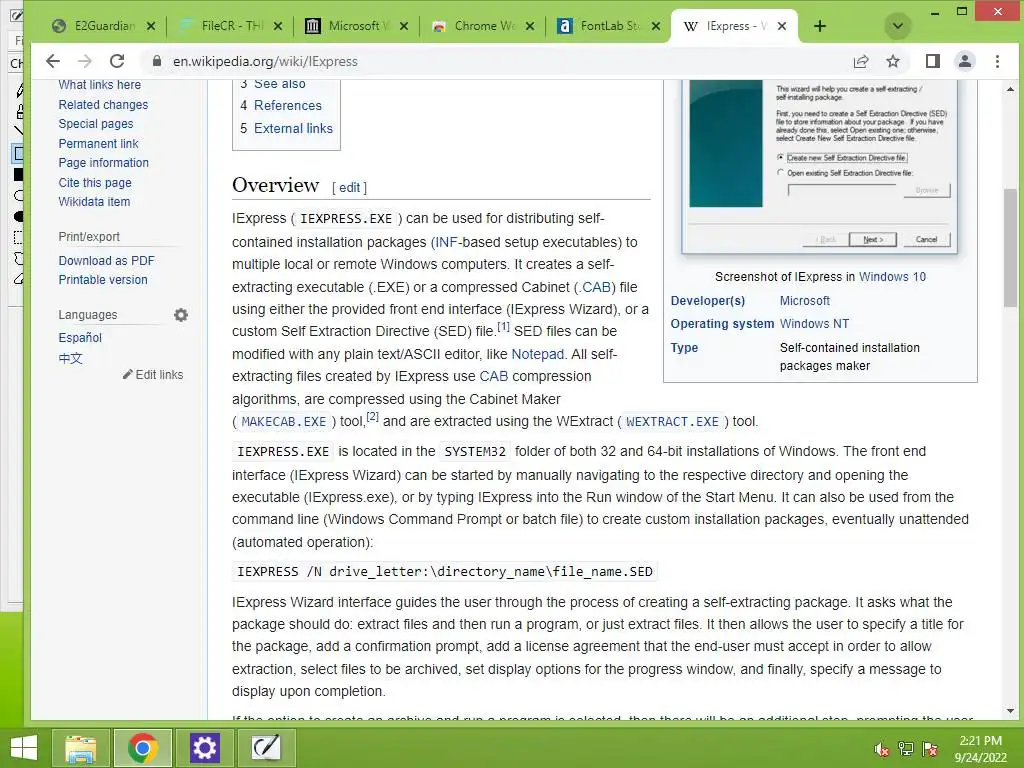Open Page information
The height and width of the screenshot is (768, 1024).
[104, 163]
